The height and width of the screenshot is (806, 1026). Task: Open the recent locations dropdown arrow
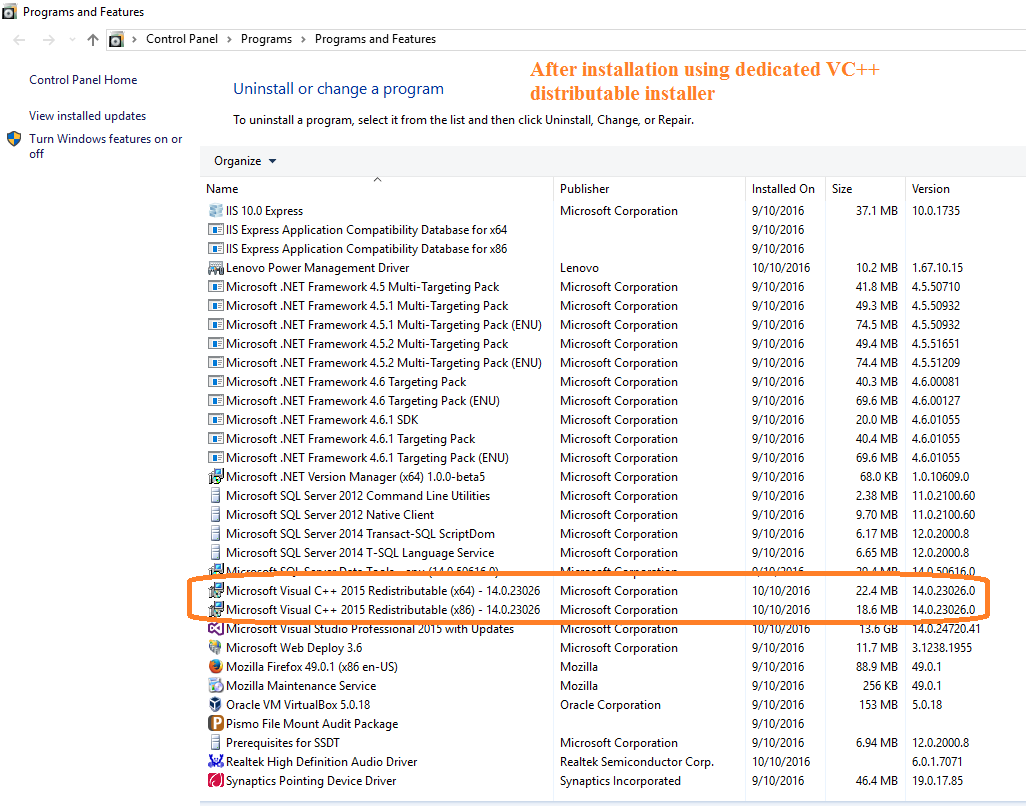pyautogui.click(x=71, y=39)
